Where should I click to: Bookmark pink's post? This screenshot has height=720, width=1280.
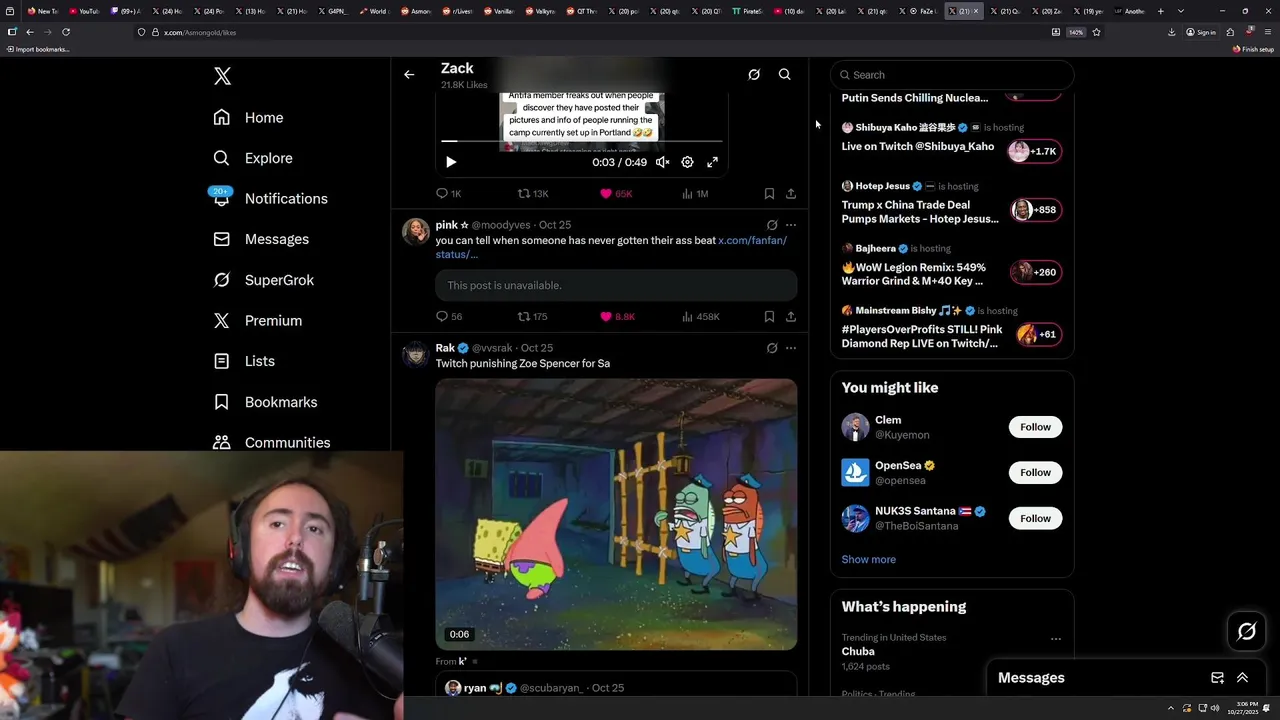(769, 316)
